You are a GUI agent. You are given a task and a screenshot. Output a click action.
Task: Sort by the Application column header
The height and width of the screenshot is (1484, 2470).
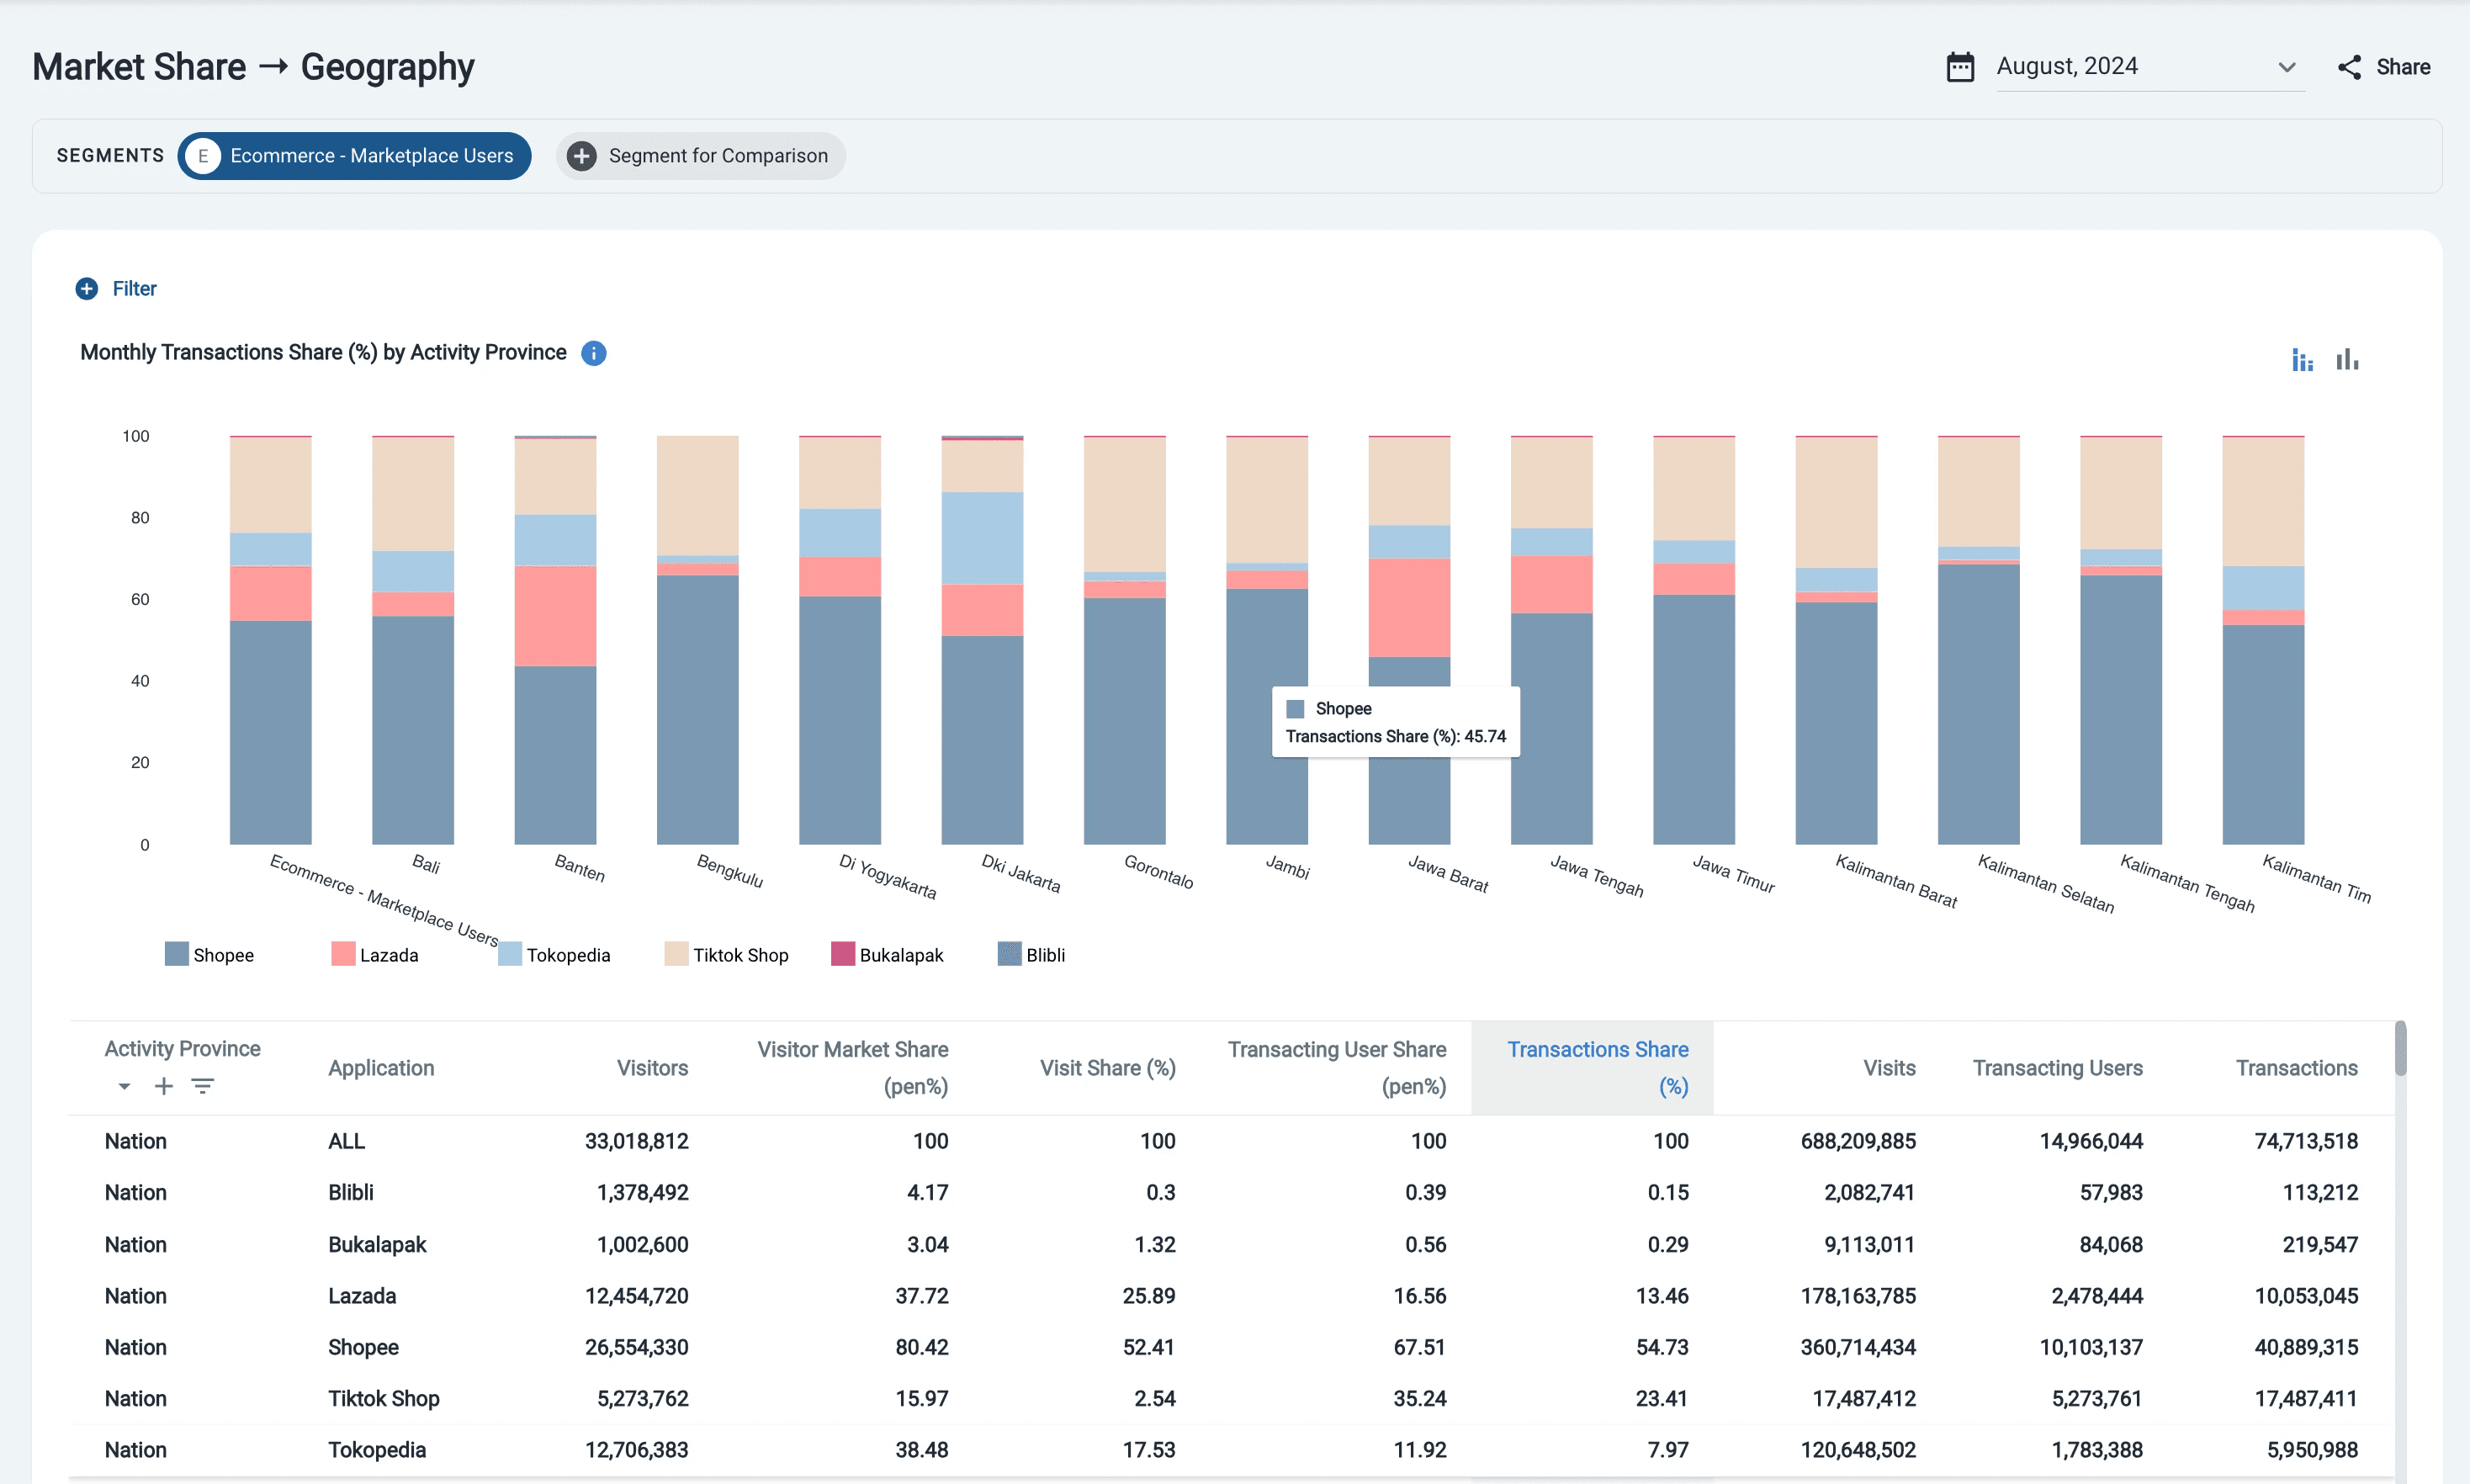click(381, 1068)
